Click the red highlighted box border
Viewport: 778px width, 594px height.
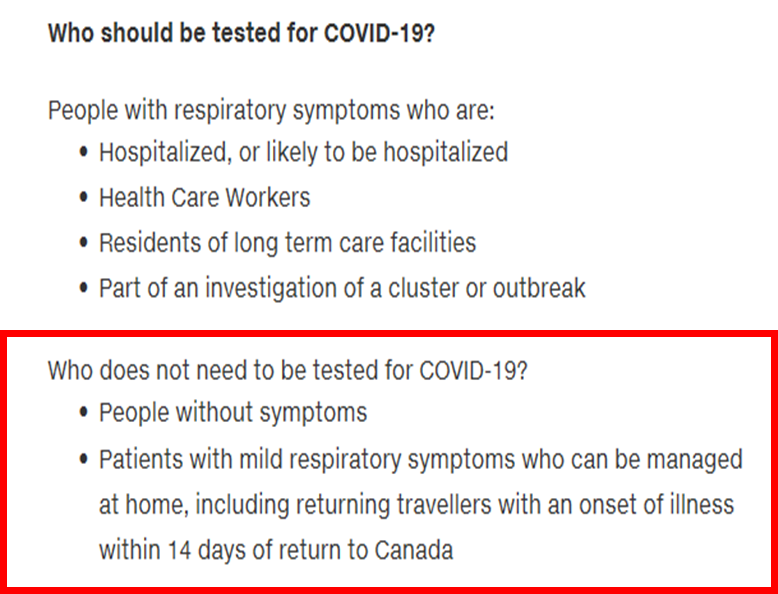pos(389,333)
